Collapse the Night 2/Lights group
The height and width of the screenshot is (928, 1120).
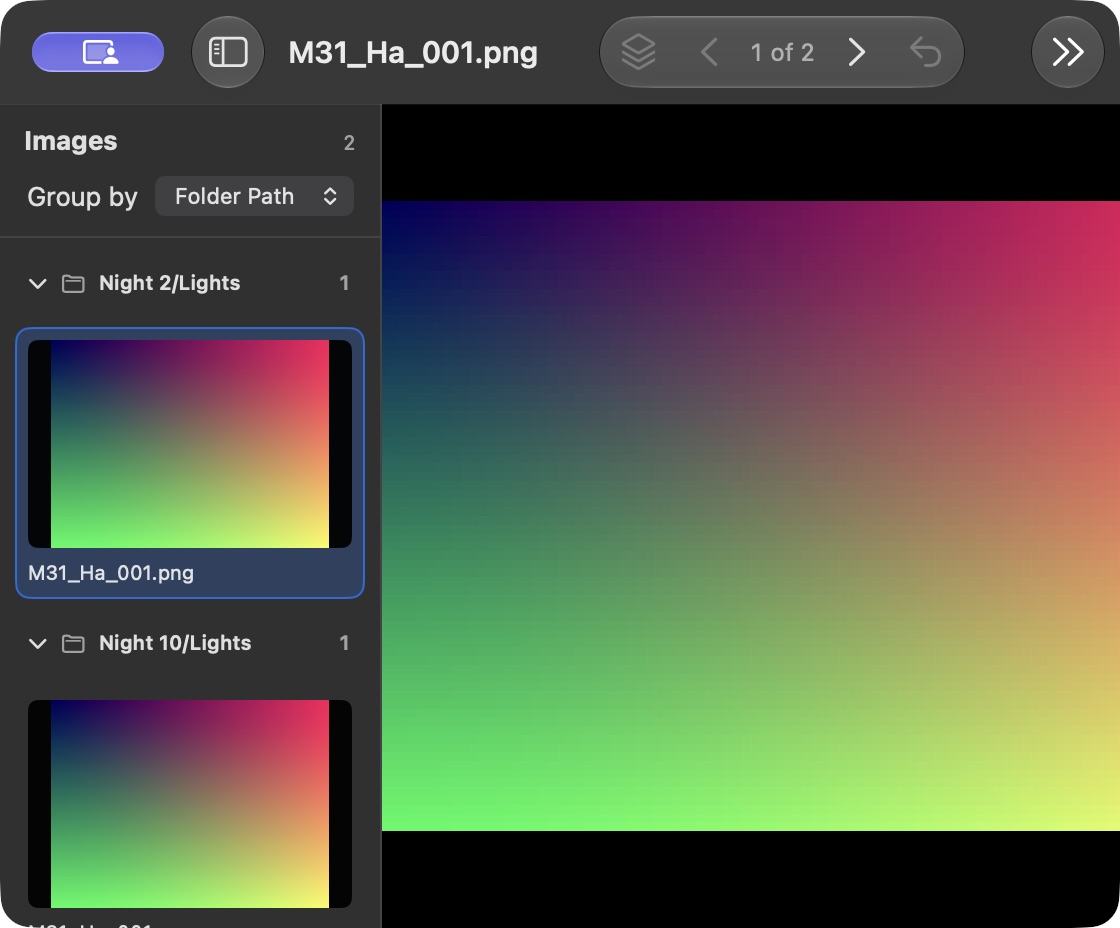coord(37,284)
